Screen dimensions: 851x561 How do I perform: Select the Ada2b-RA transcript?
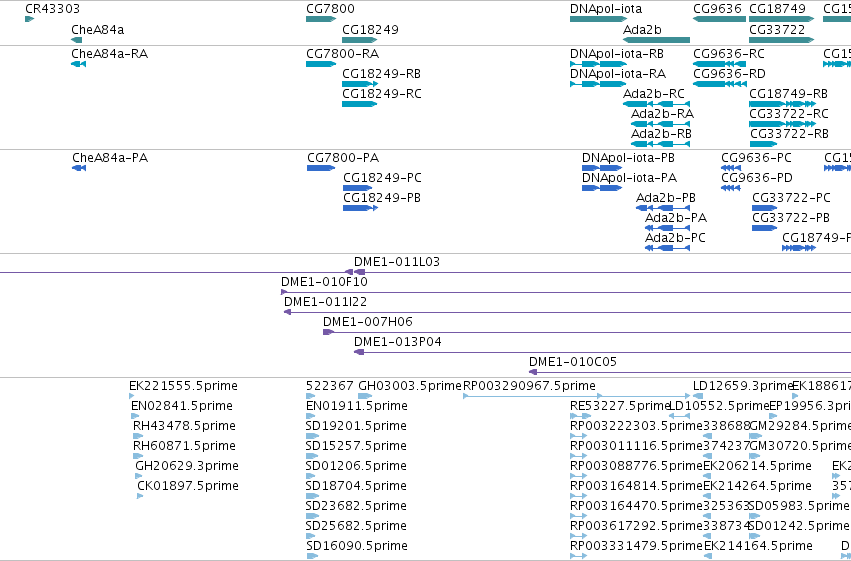point(661,124)
